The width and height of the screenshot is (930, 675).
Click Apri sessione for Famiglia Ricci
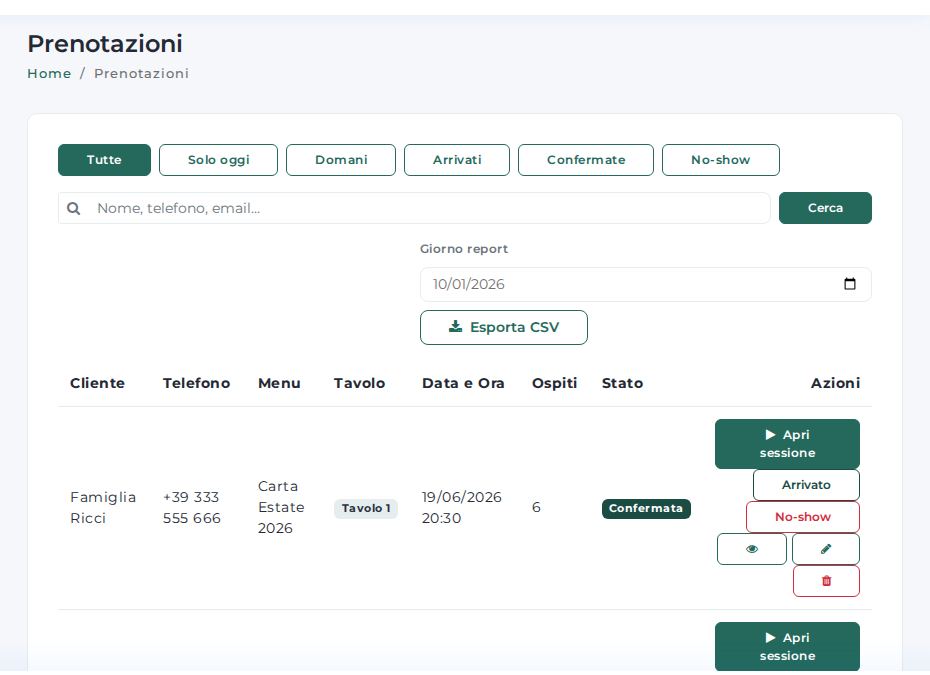pos(787,444)
